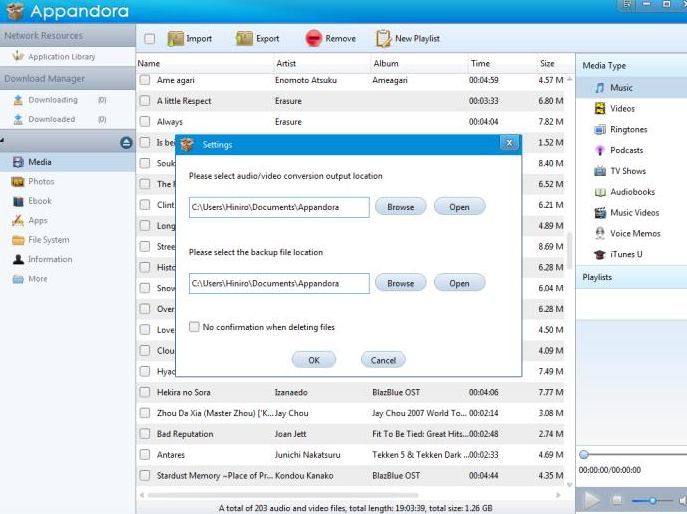Click the Export toolbar icon

(x=244, y=39)
